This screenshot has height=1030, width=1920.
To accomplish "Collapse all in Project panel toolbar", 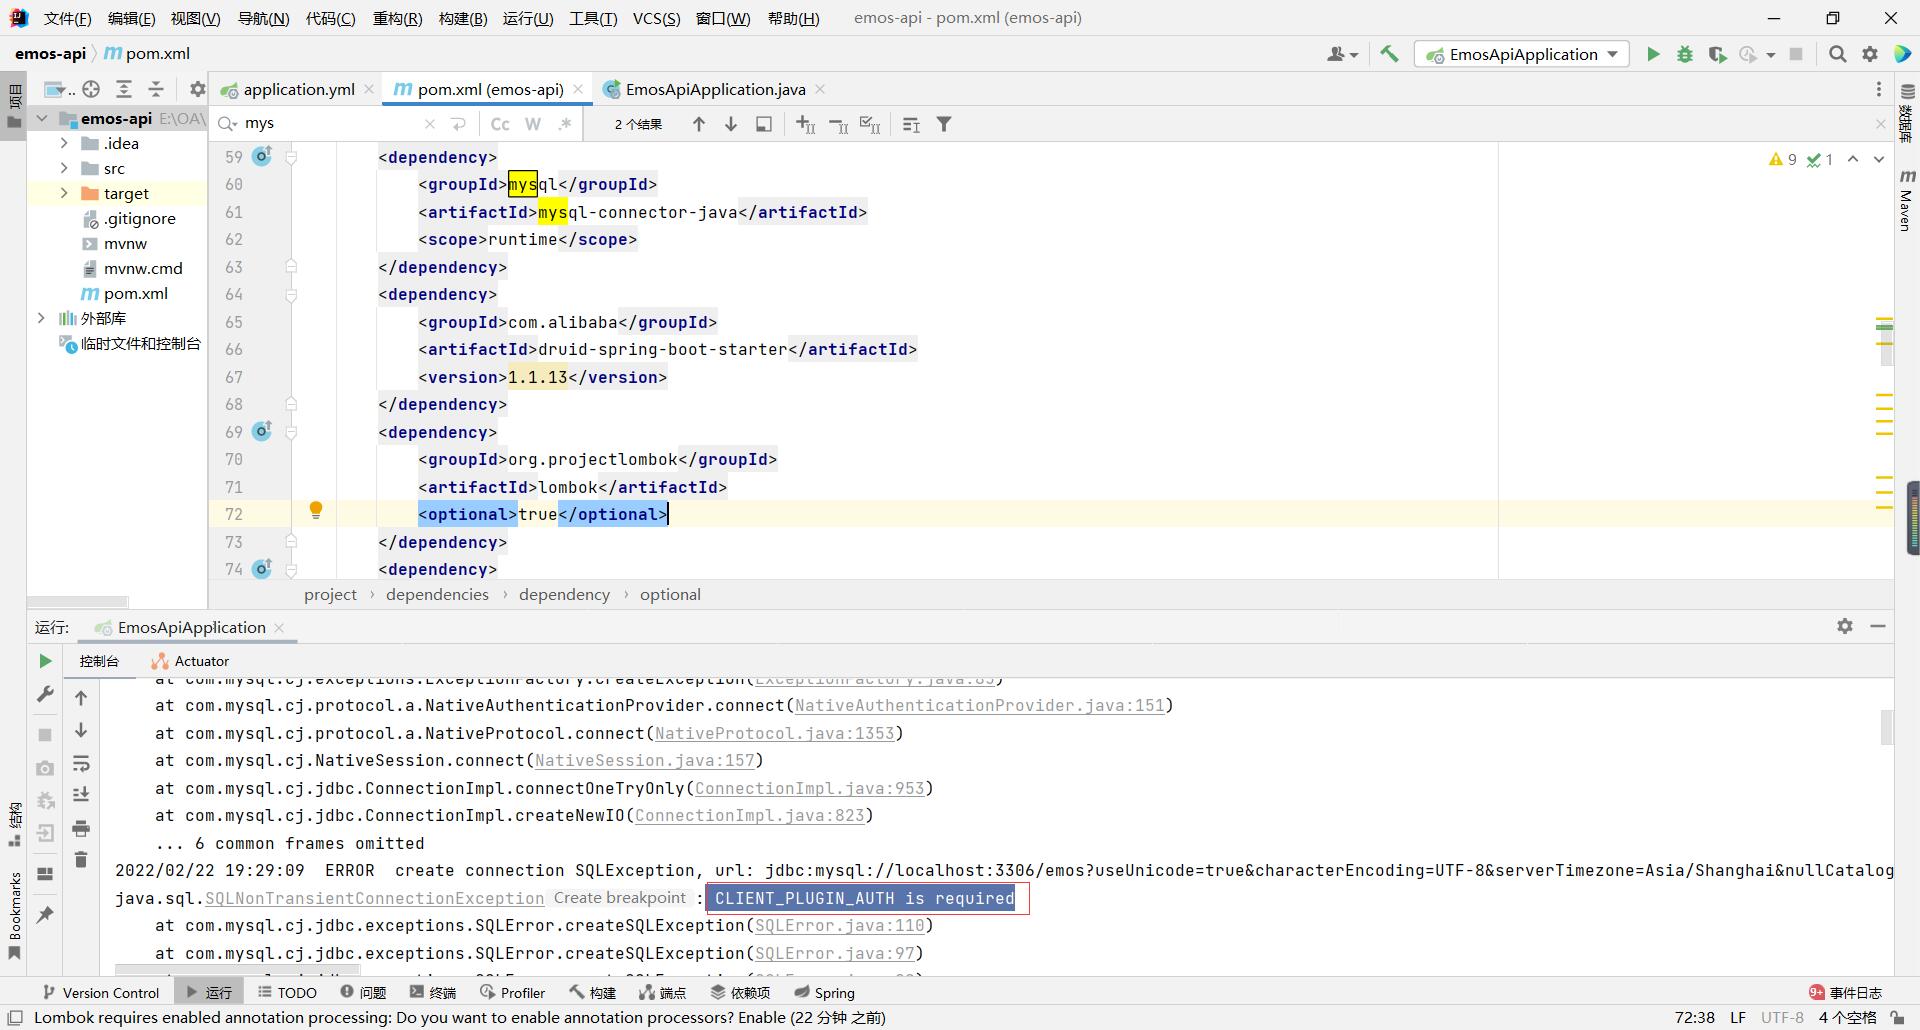I will click(x=156, y=89).
